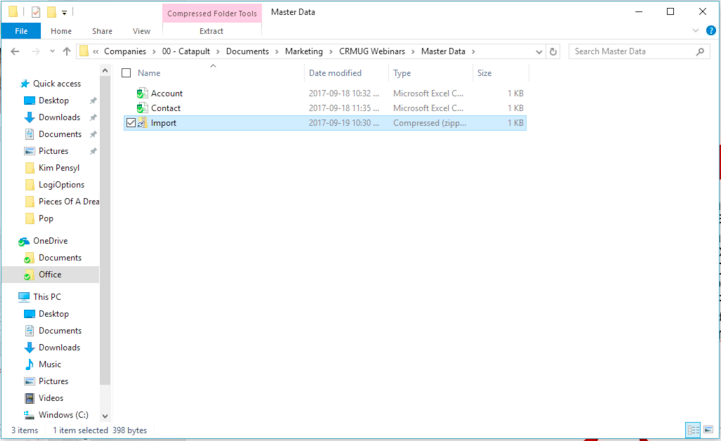Click Properties icon in quick access toolbar
Screen dimensions: 721x441
36,12
